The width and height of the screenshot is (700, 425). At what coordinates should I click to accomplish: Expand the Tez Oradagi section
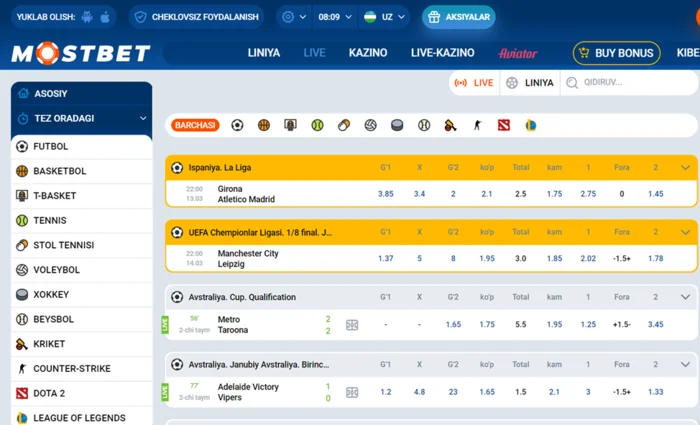pyautogui.click(x=81, y=118)
